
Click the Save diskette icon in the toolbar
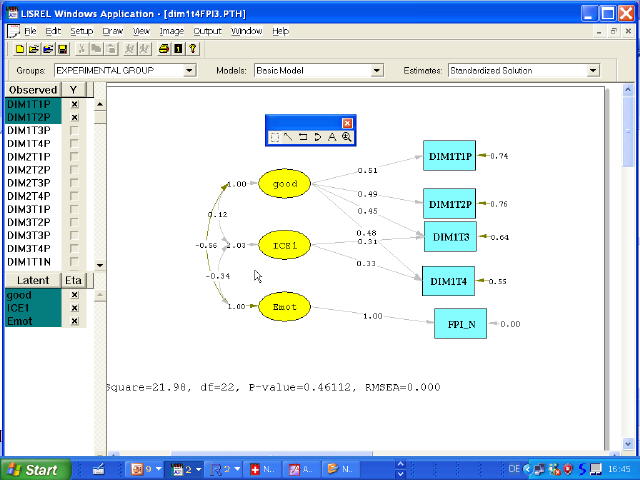[62, 48]
